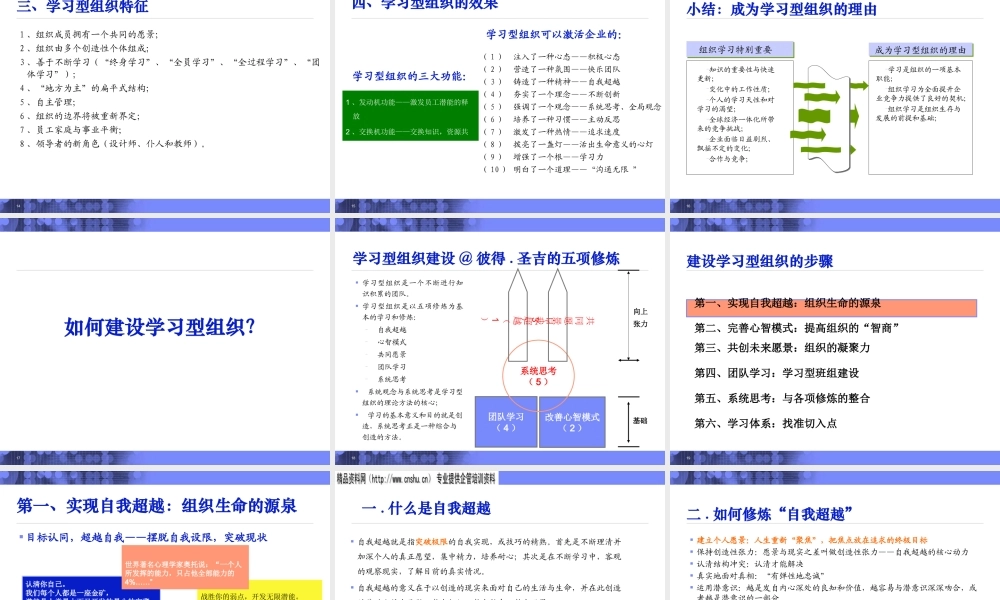Click list item 1、组织成员拥有一个共同的愿景
The image size is (1000, 600).
[89, 34]
